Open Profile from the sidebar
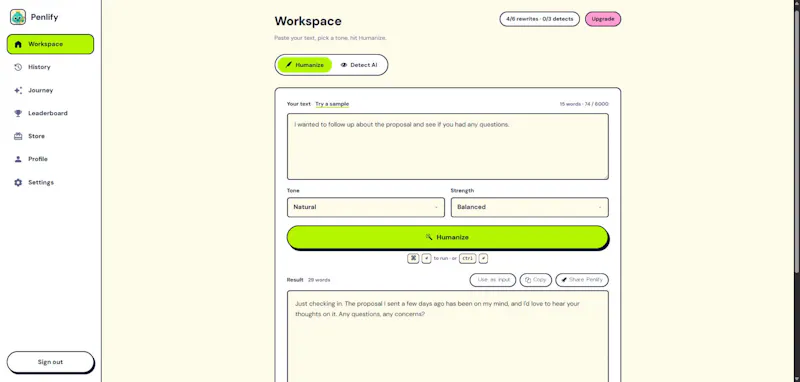Image resolution: width=800 pixels, height=382 pixels. [51, 159]
